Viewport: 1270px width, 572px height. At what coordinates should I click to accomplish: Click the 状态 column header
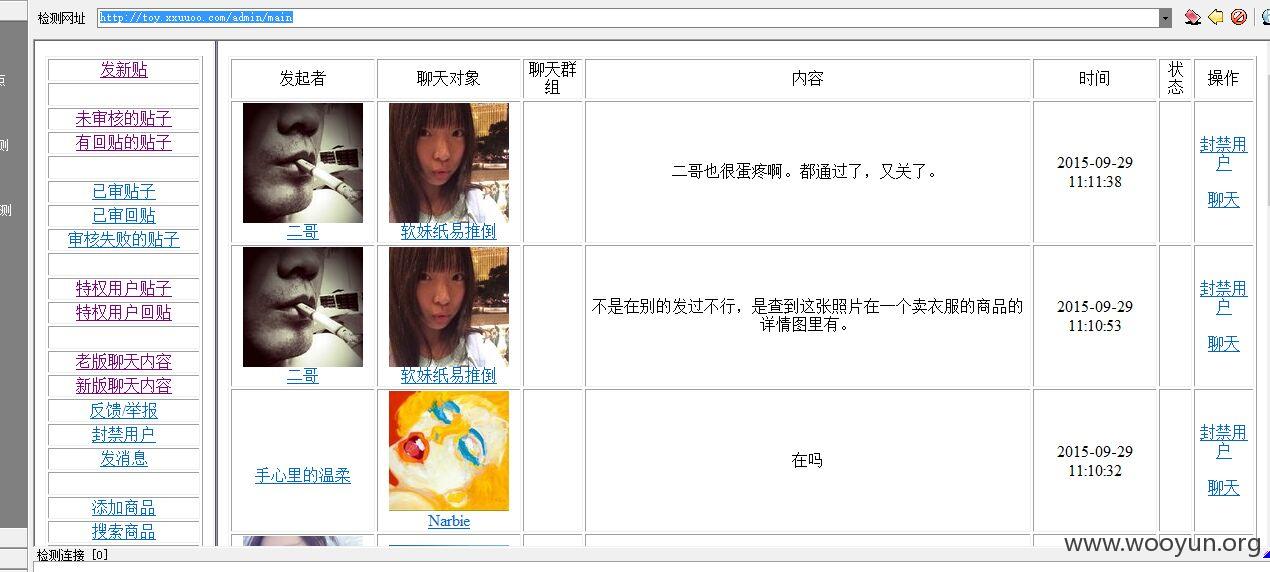[x=1175, y=79]
